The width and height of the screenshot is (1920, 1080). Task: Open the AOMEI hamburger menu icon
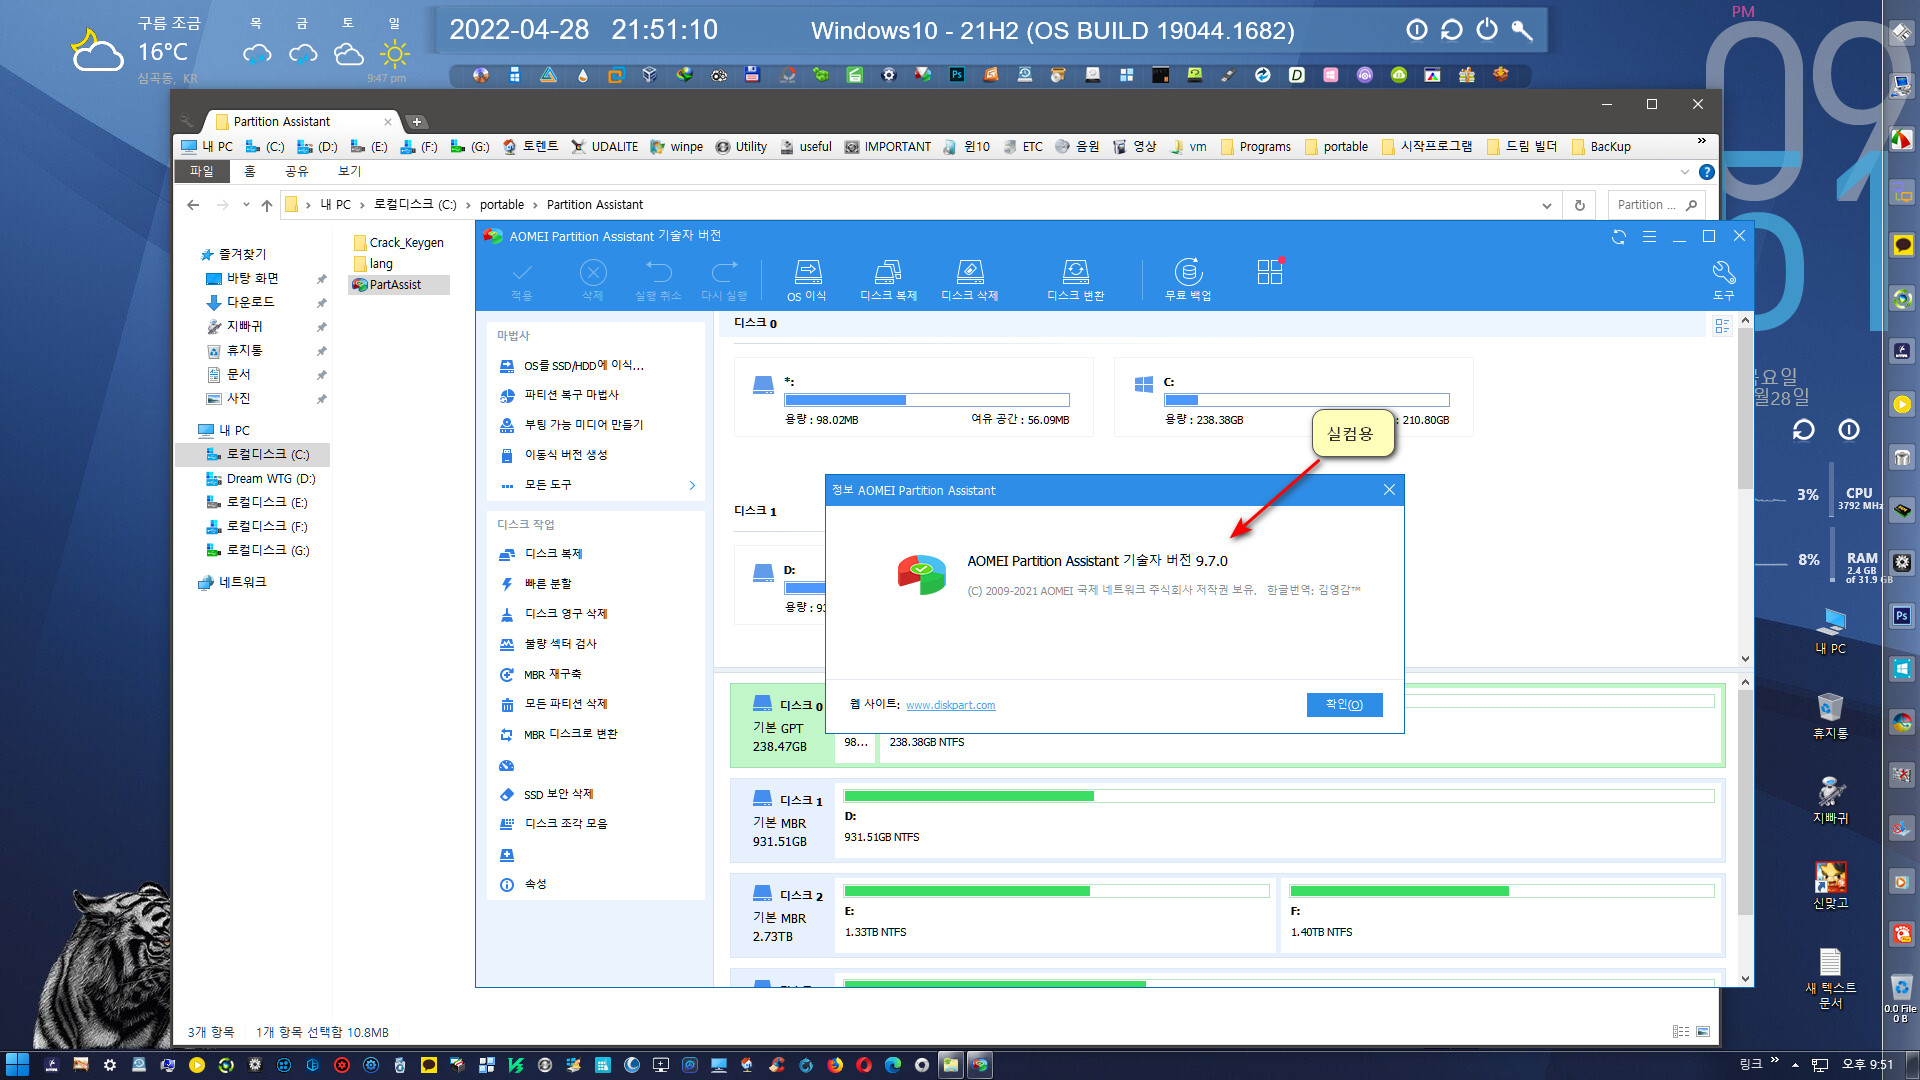[1649, 237]
